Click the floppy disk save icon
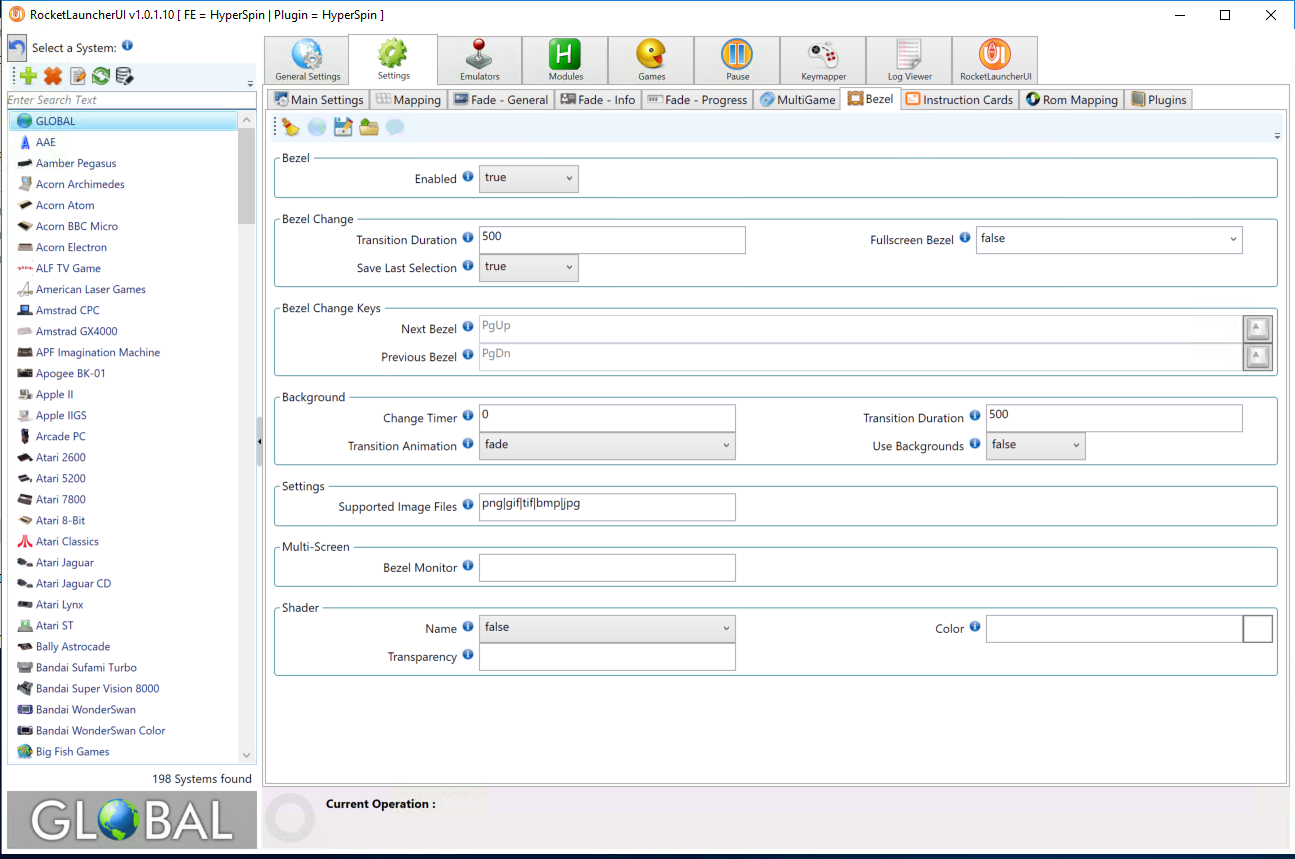 (x=343, y=127)
